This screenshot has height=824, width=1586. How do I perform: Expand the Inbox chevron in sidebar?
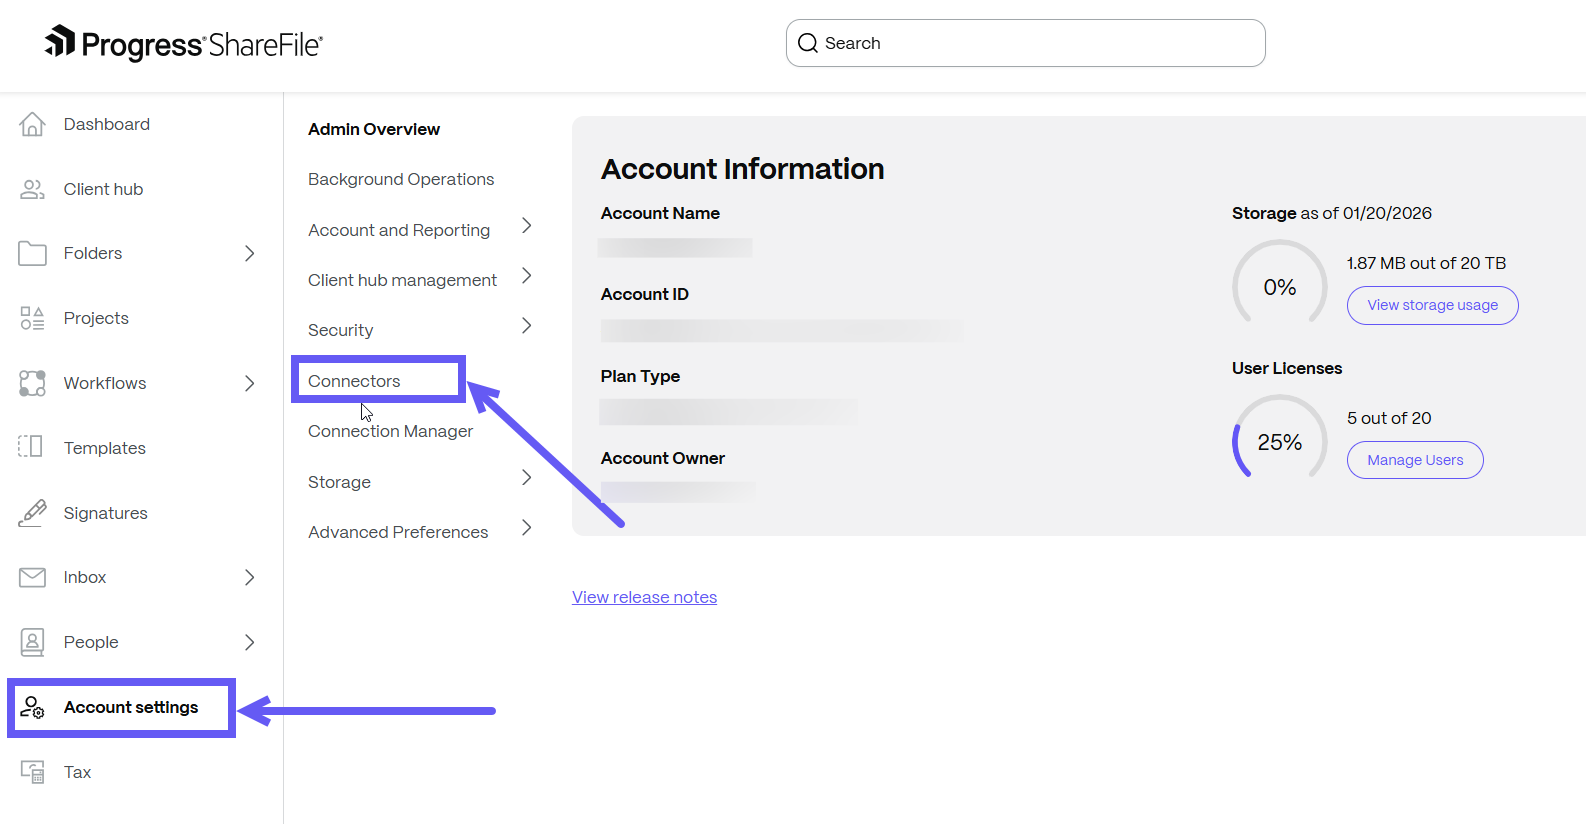pos(250,577)
